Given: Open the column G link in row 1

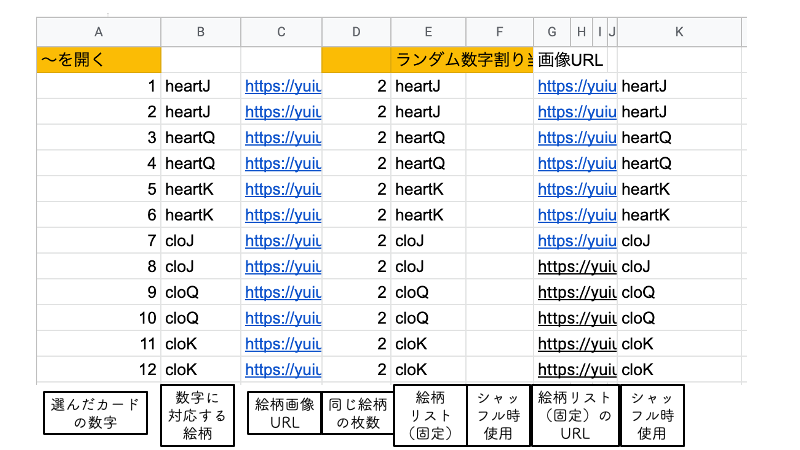Looking at the screenshot, I should point(577,86).
